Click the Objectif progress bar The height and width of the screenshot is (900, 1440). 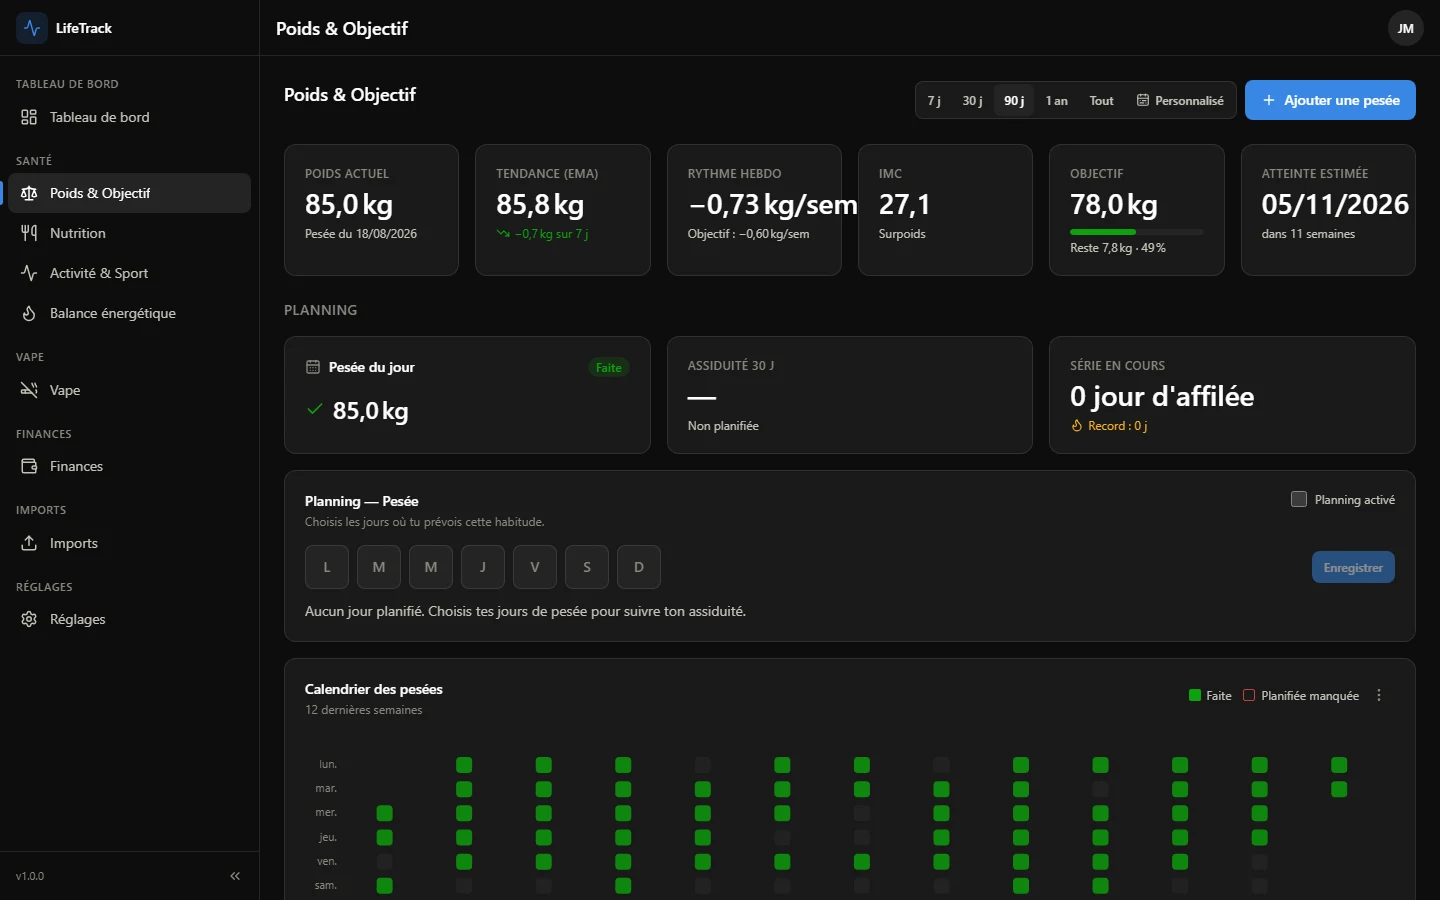click(x=1136, y=232)
